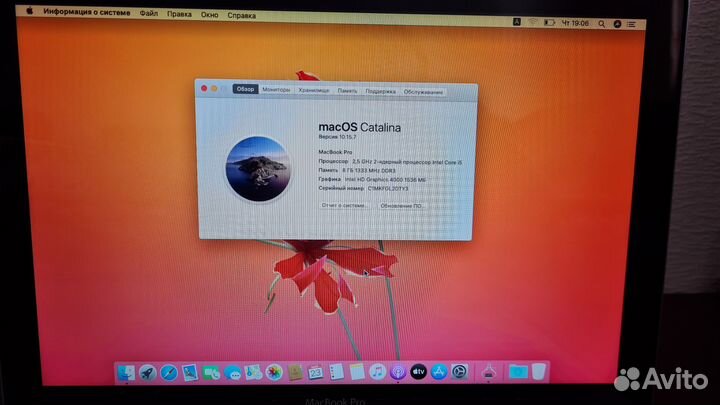The width and height of the screenshot is (720, 405).
Task: Open the Mail stamp icon in Dock
Action: pos(190,373)
